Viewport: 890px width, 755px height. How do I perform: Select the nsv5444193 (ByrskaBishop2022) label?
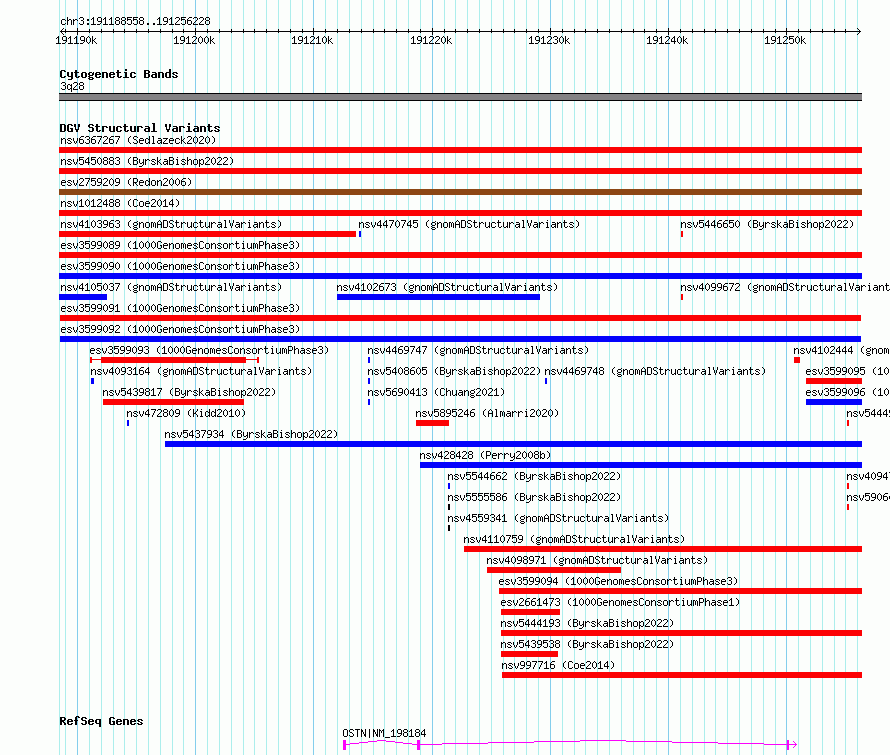(x=587, y=623)
